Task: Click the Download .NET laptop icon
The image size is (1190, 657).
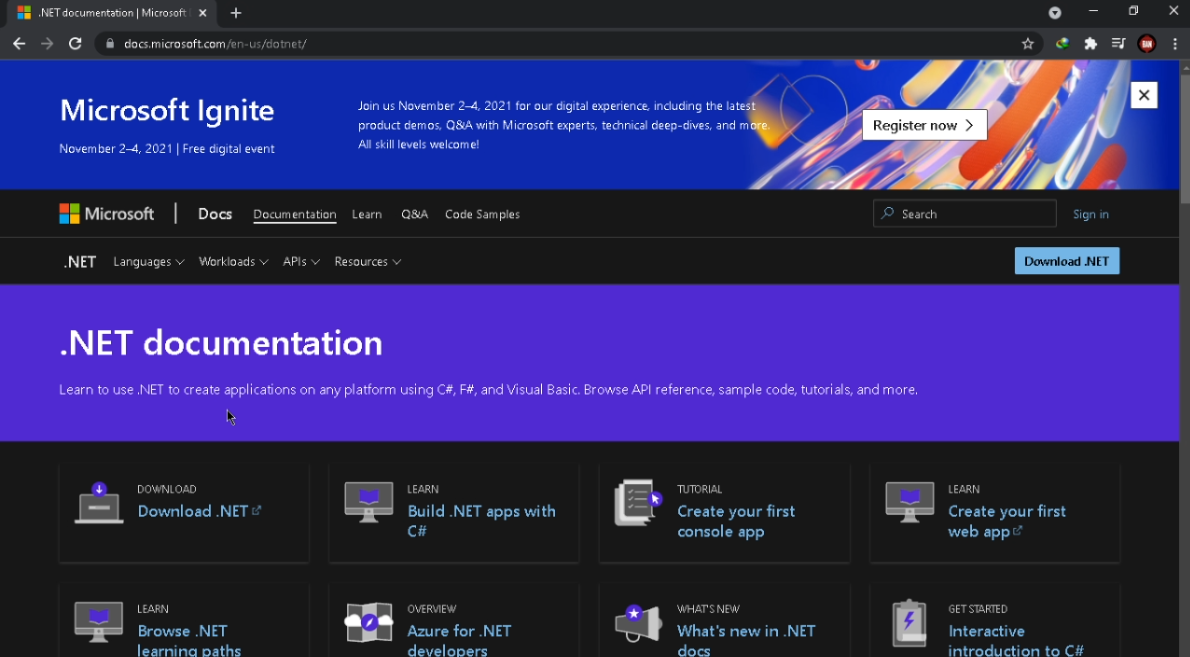Action: click(99, 502)
